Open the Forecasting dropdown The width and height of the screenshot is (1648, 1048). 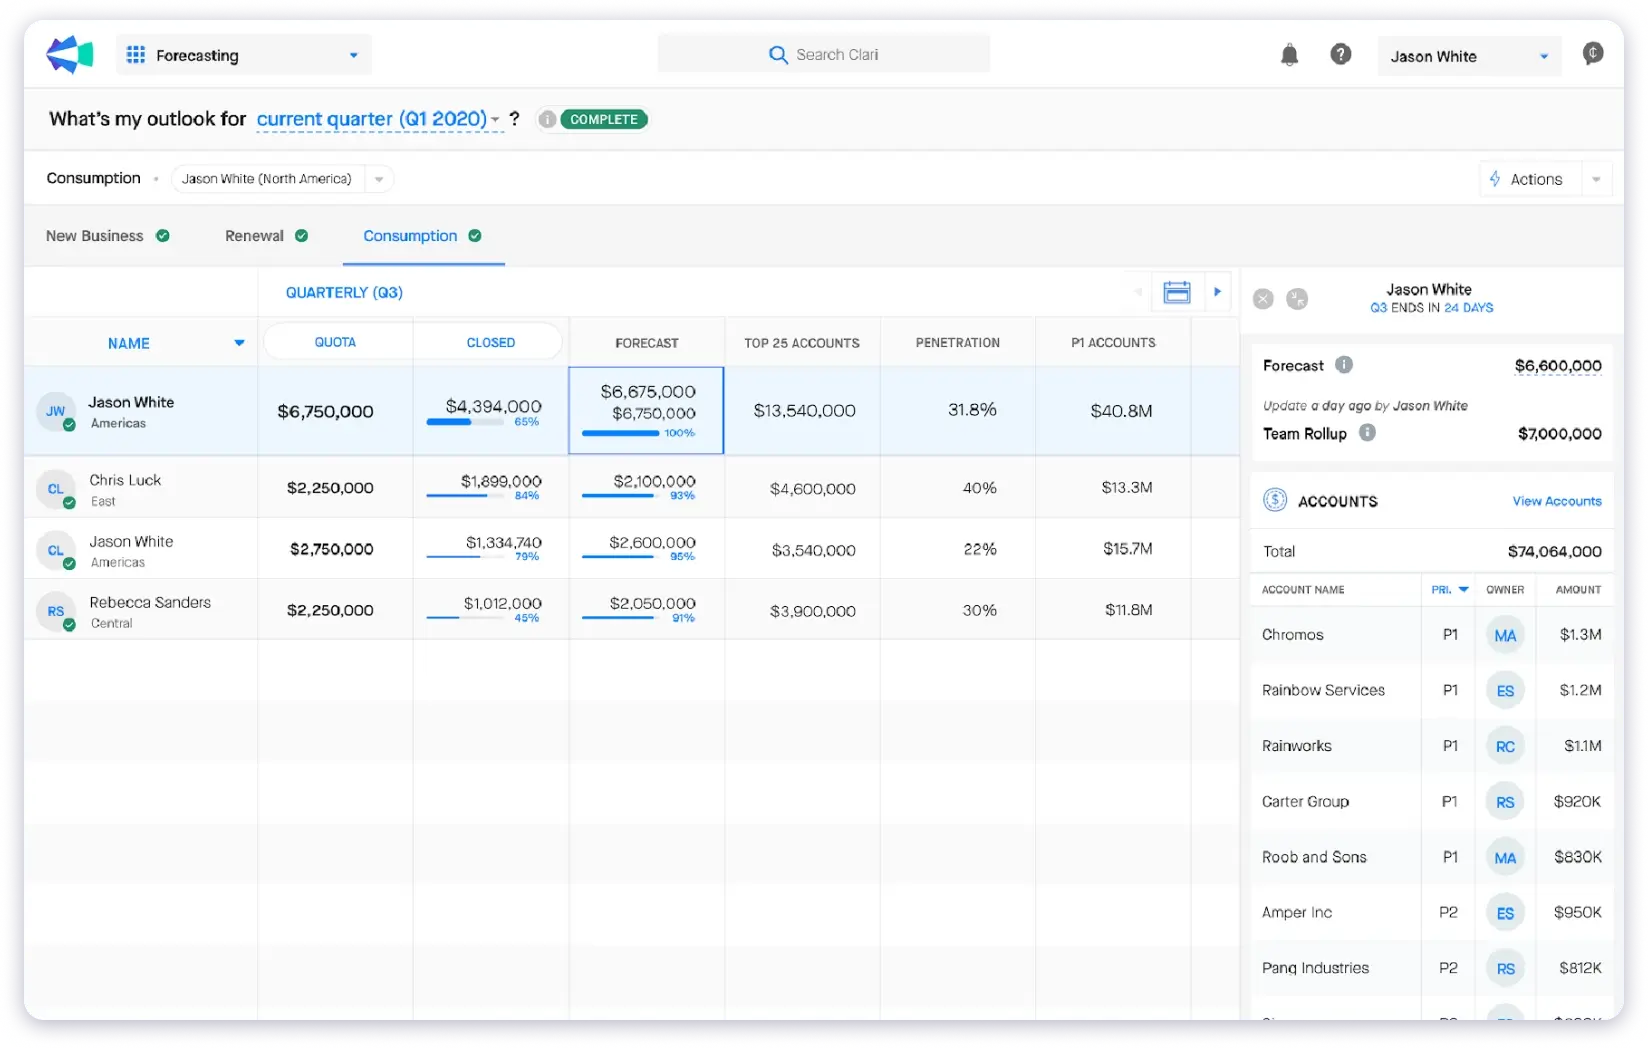(352, 55)
